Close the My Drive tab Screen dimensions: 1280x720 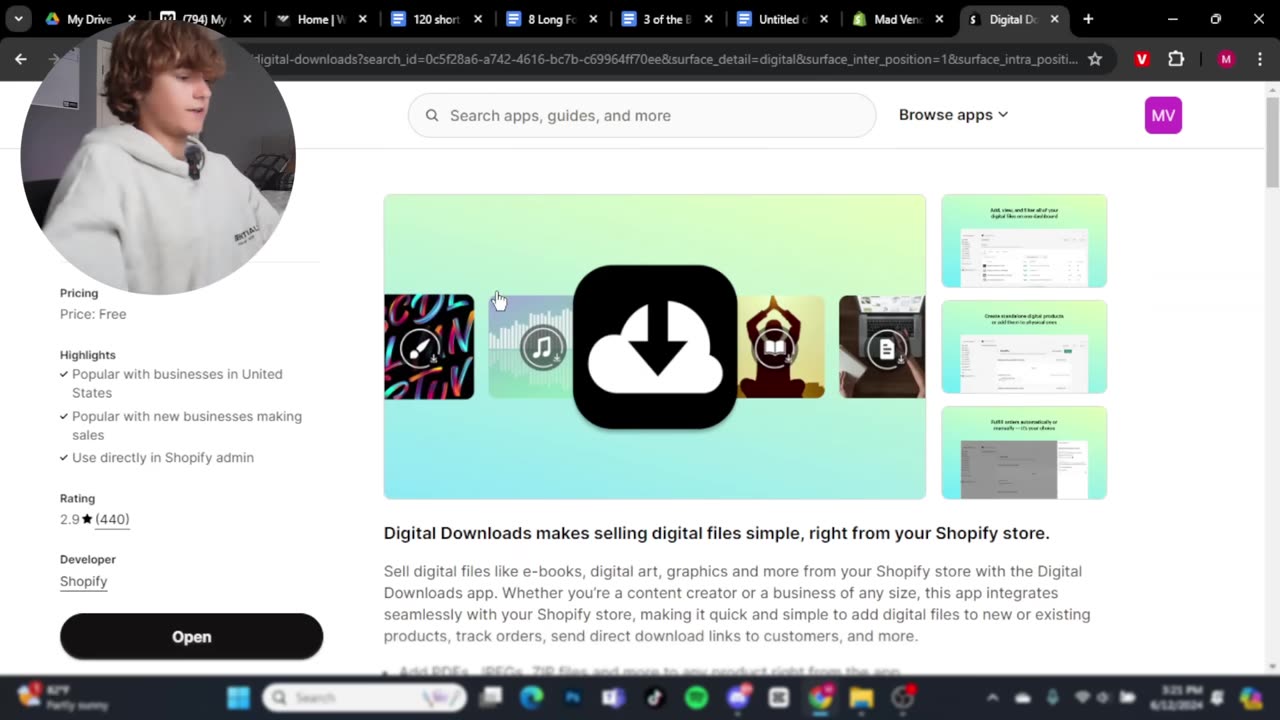pos(131,19)
